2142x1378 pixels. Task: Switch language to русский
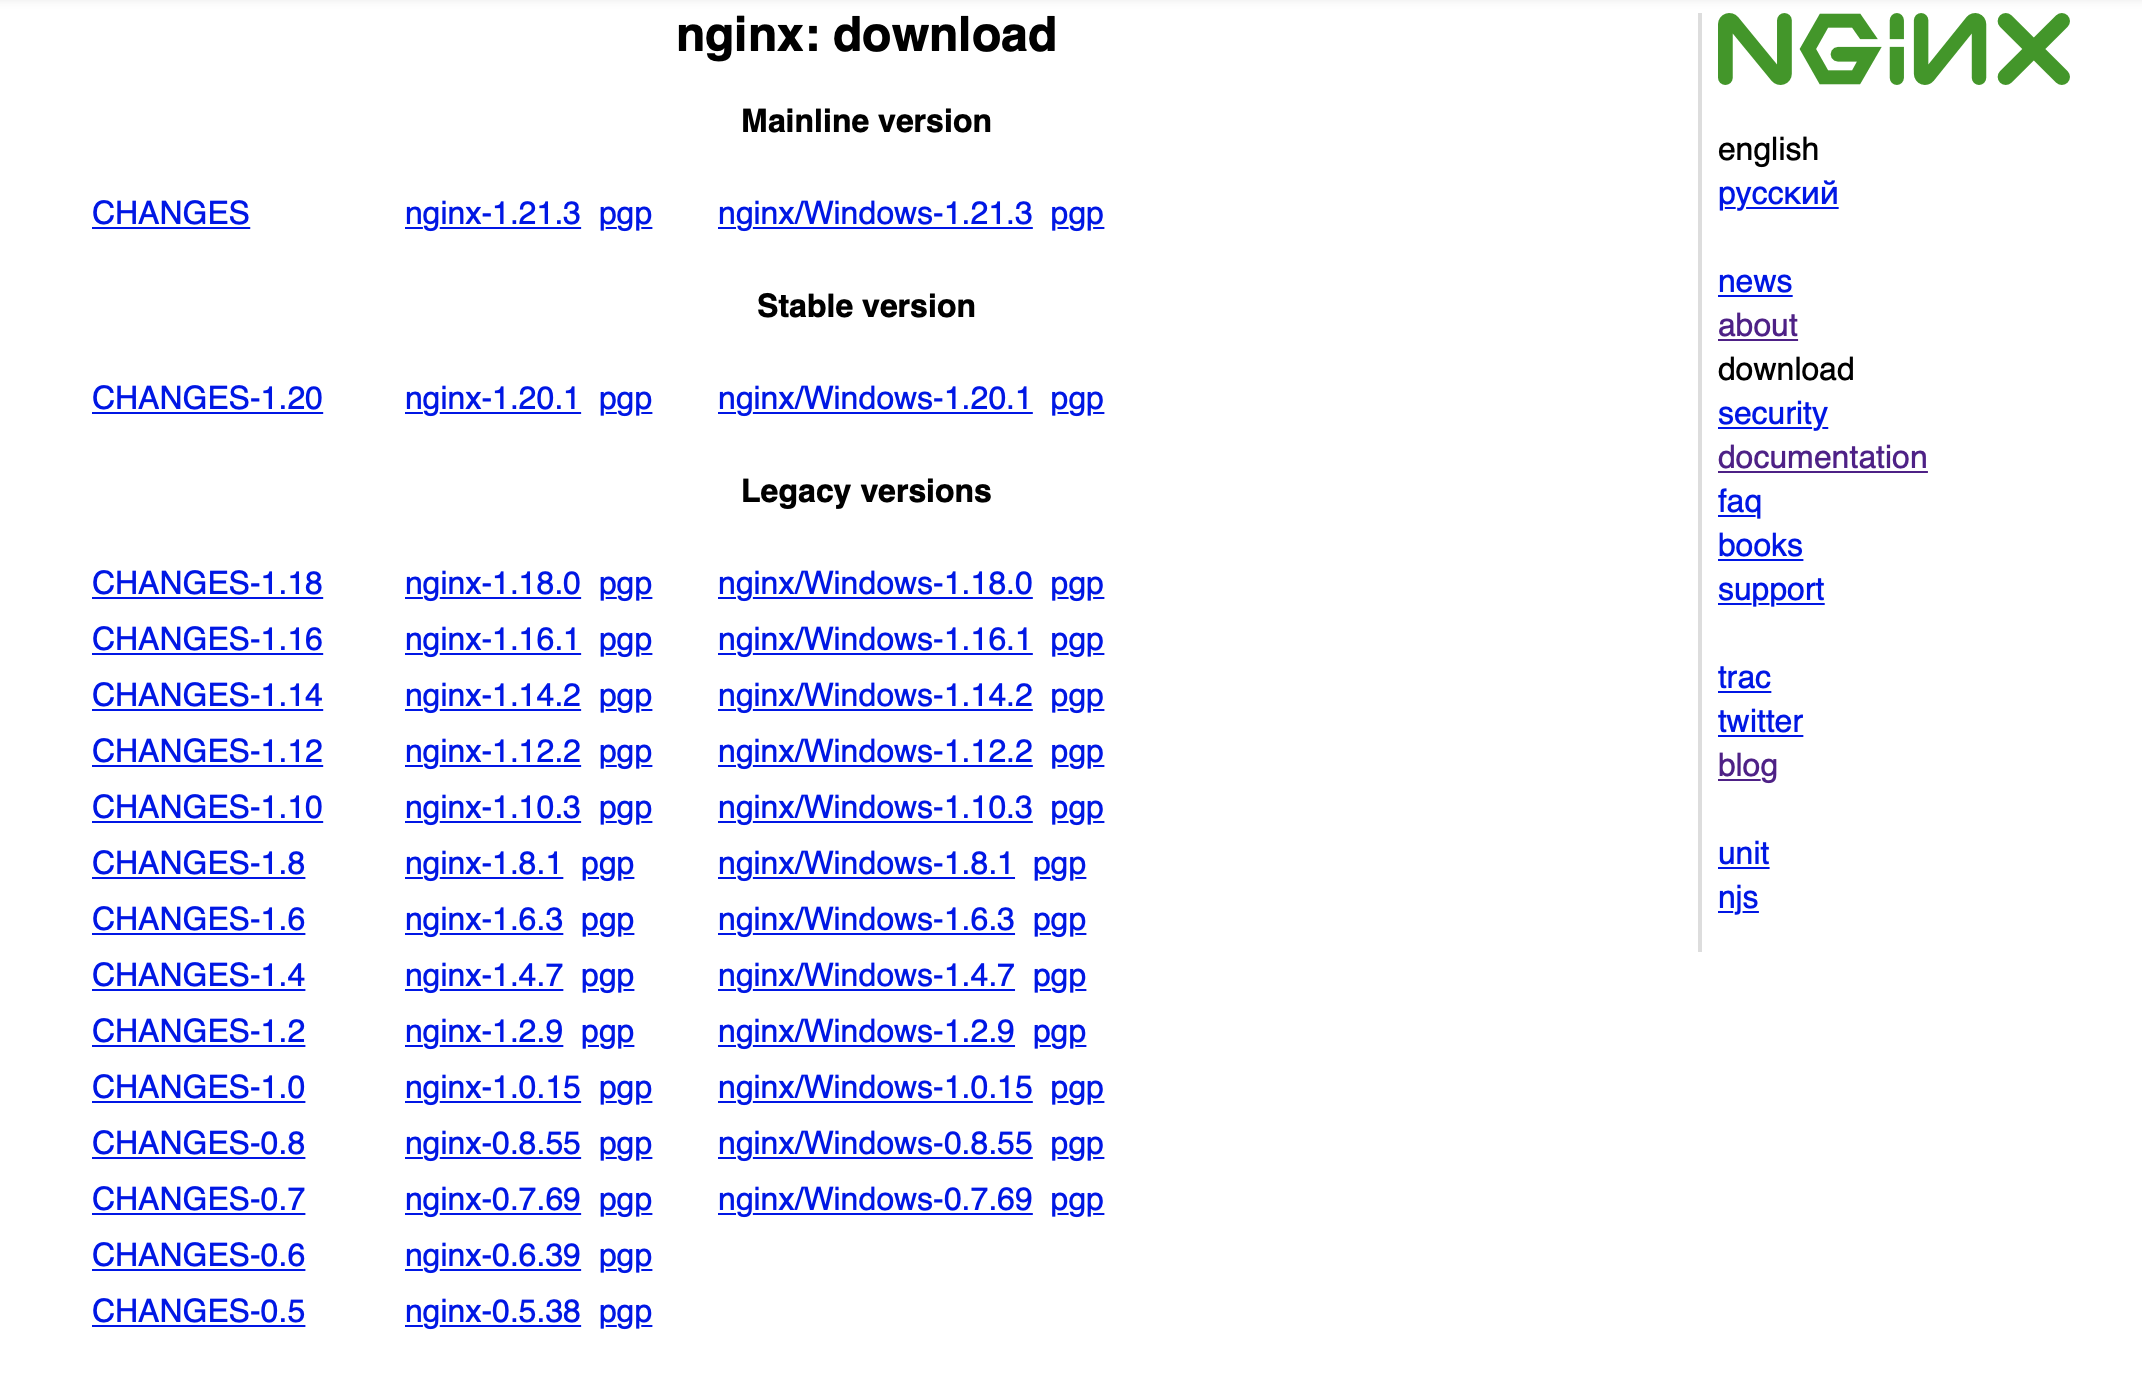[1777, 193]
